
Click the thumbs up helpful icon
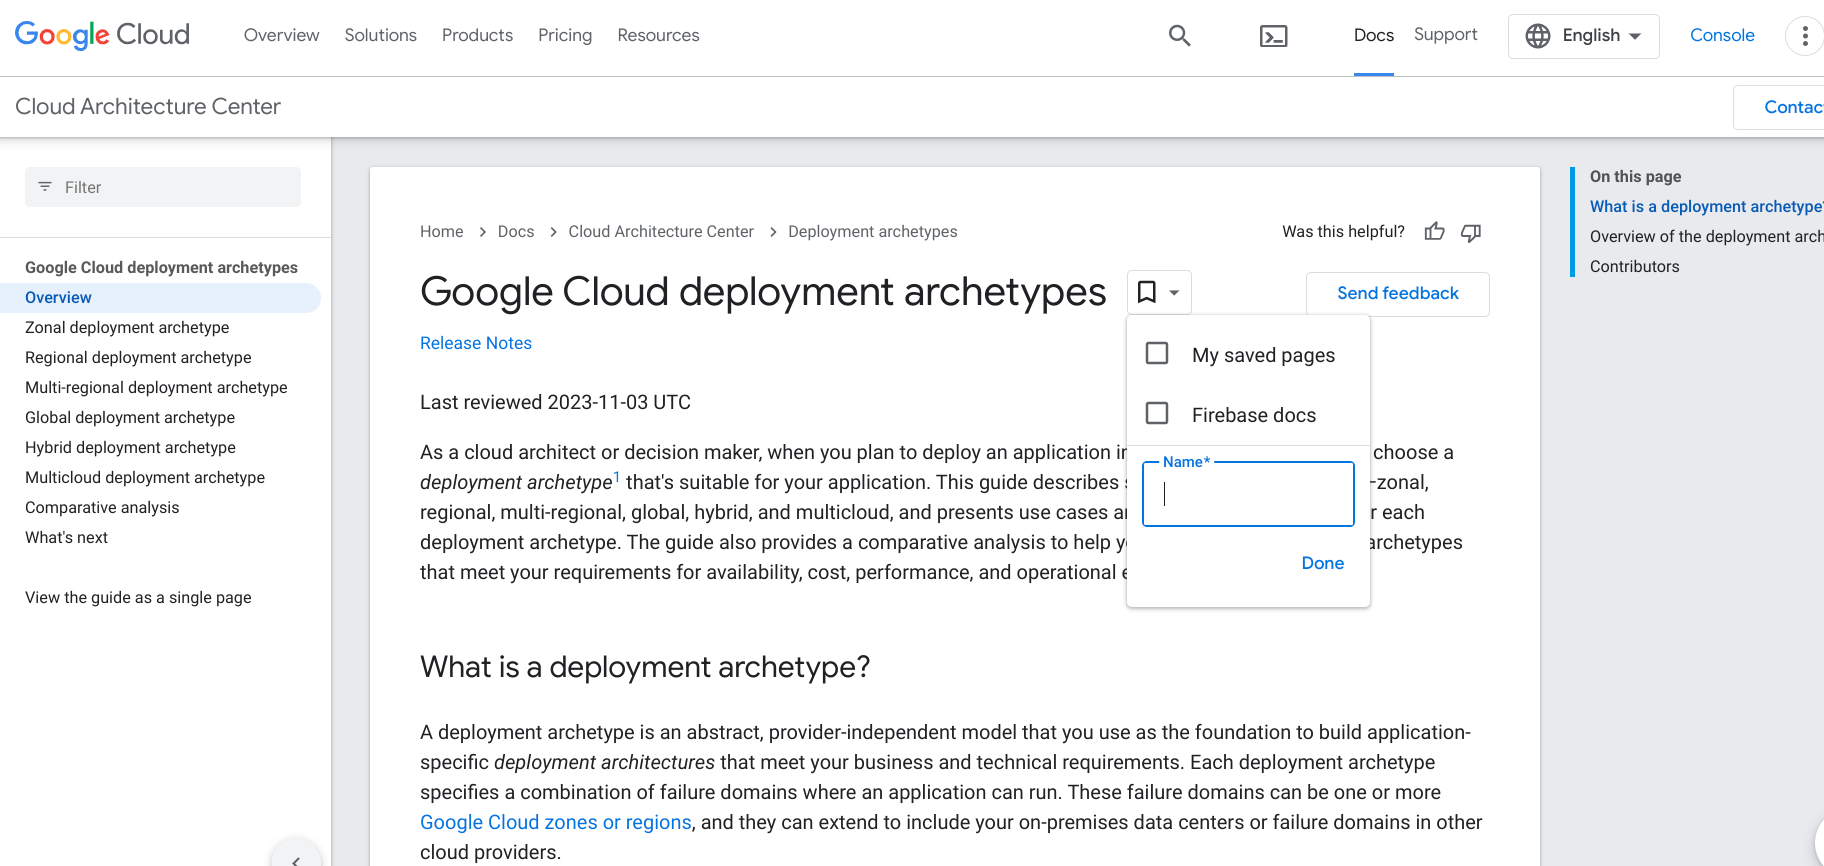(1434, 232)
